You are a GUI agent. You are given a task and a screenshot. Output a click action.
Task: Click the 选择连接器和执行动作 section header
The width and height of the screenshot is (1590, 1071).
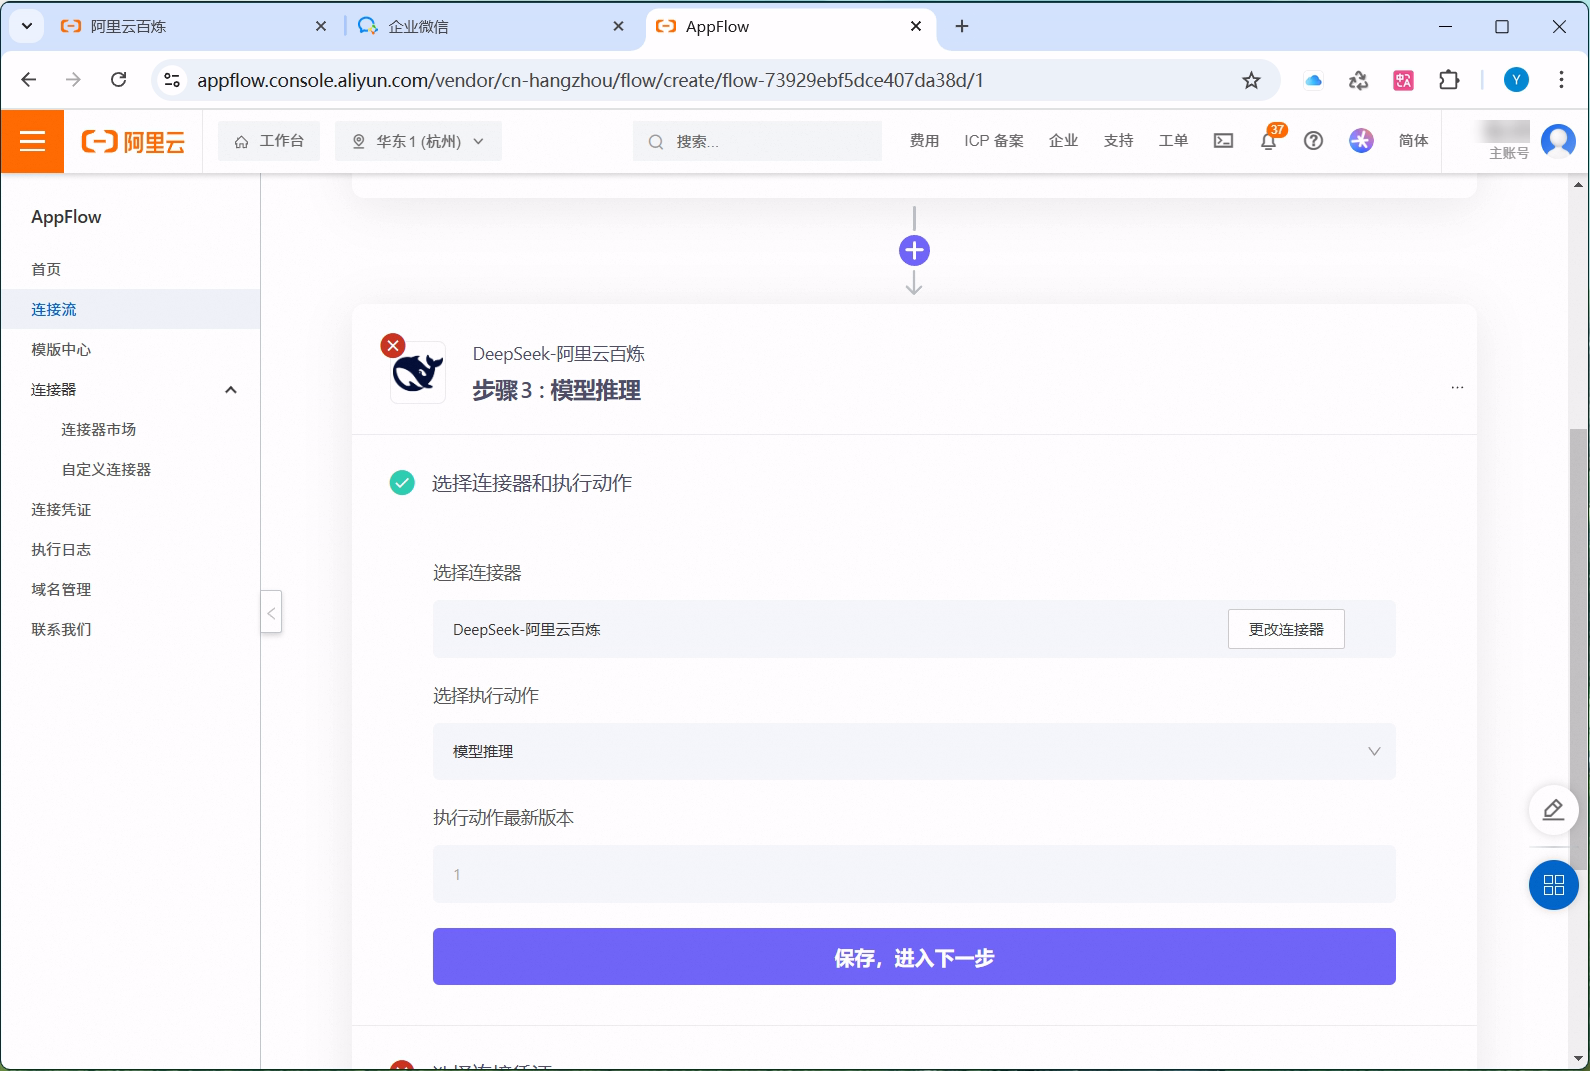(x=532, y=483)
